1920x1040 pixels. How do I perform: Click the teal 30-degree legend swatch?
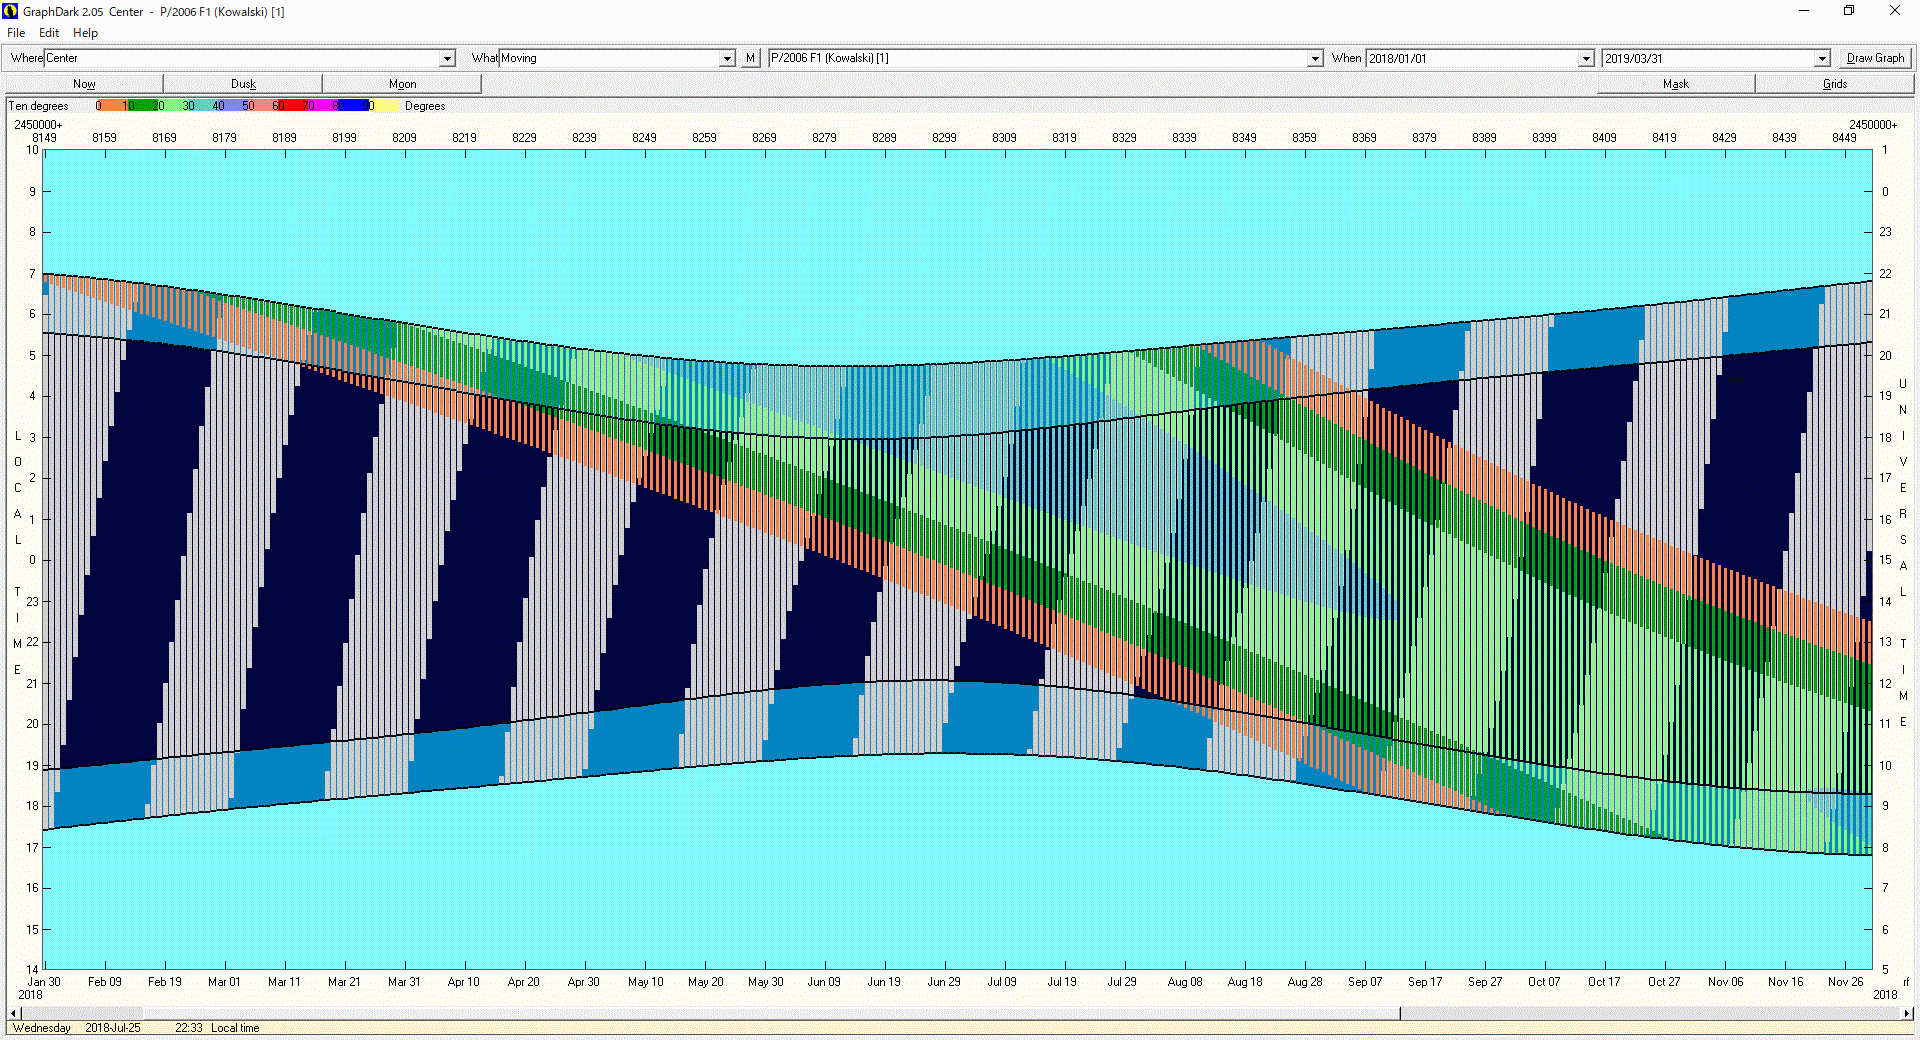201,106
